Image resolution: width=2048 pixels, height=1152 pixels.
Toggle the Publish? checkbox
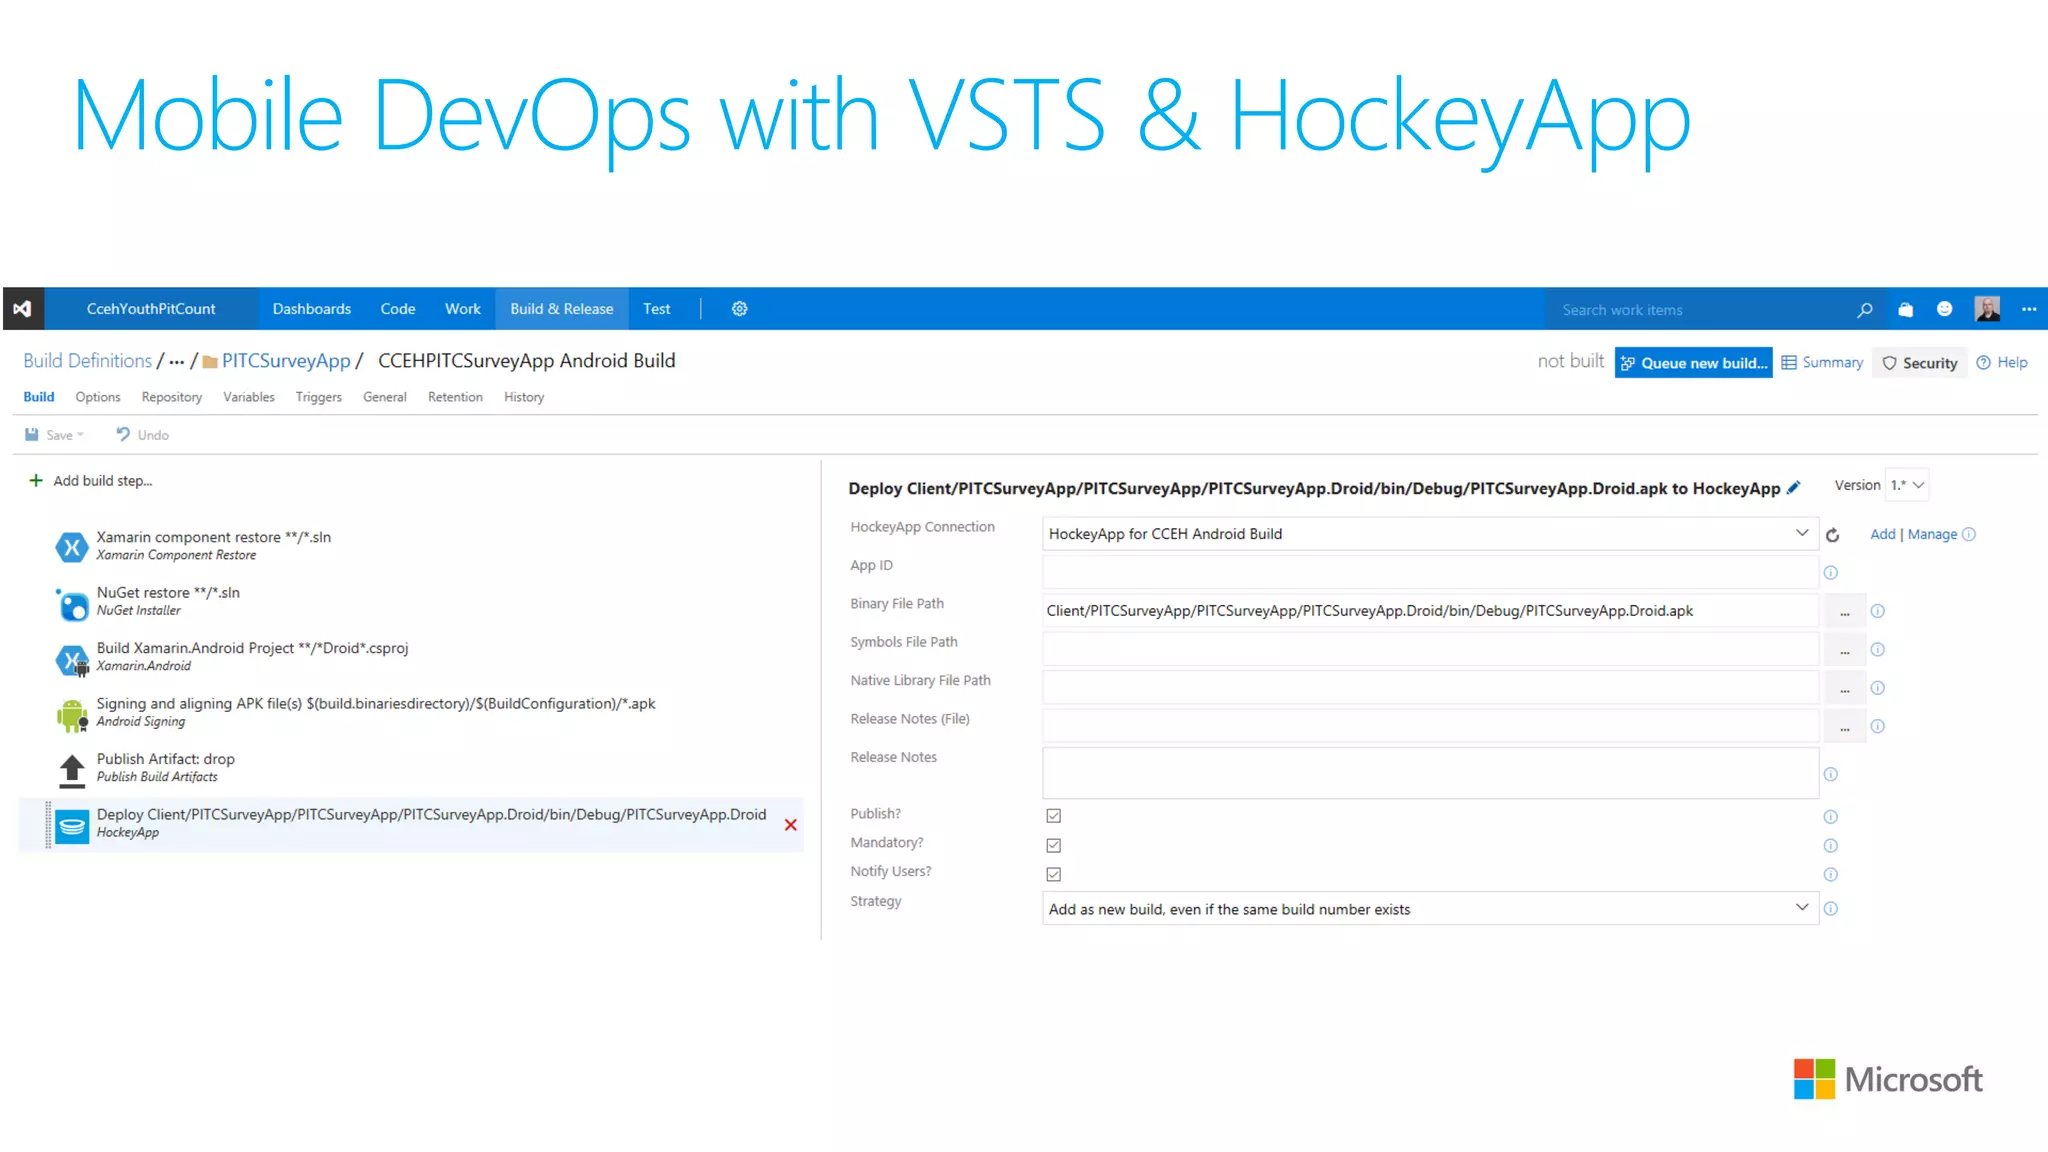click(x=1054, y=816)
